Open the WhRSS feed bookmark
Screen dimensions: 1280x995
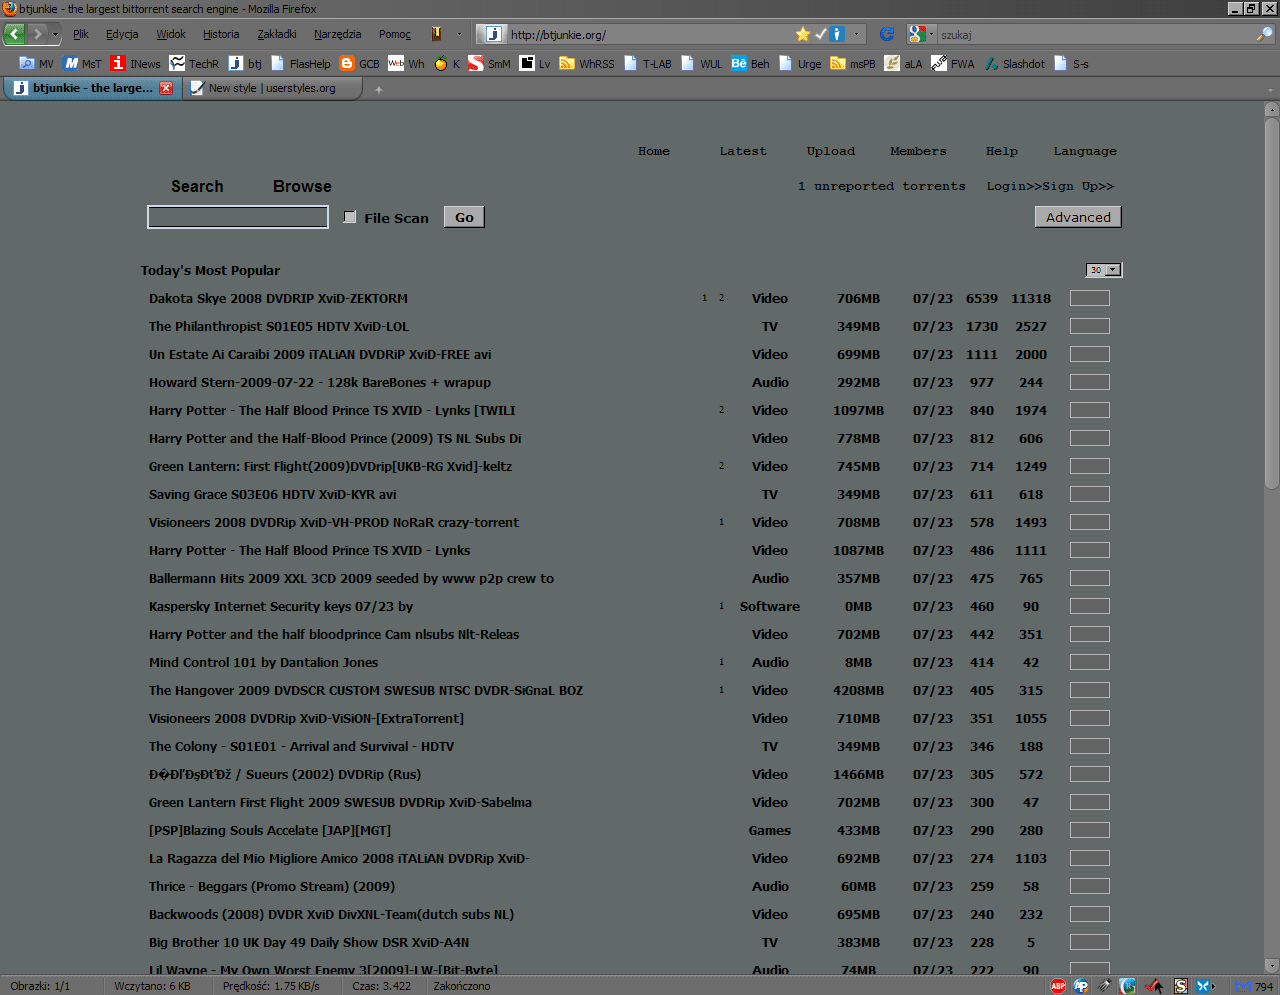click(587, 63)
